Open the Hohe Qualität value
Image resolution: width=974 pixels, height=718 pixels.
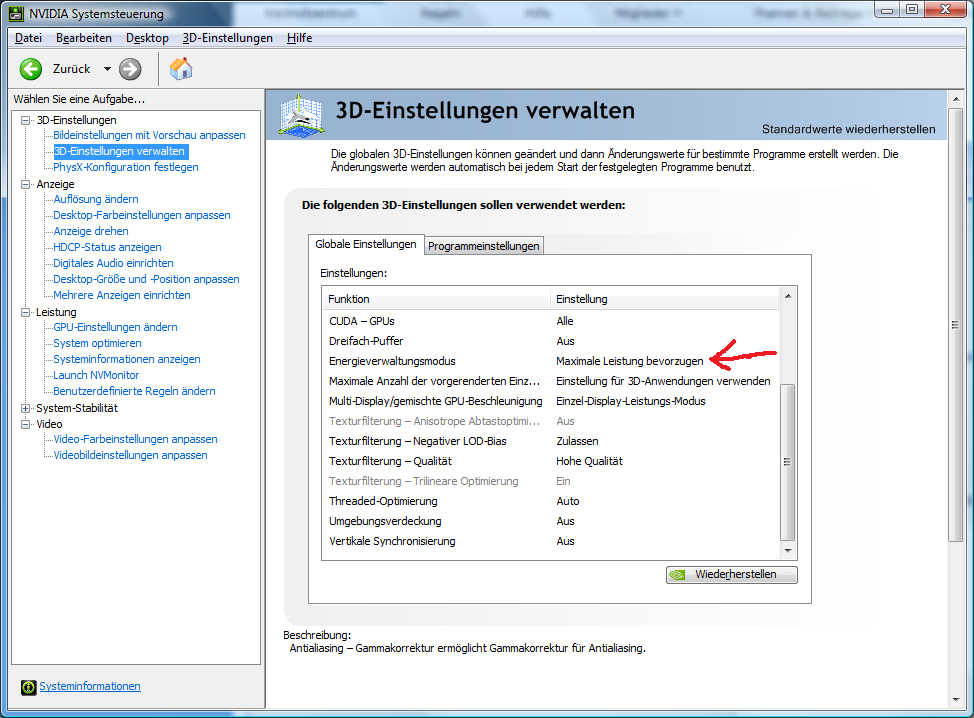point(589,461)
